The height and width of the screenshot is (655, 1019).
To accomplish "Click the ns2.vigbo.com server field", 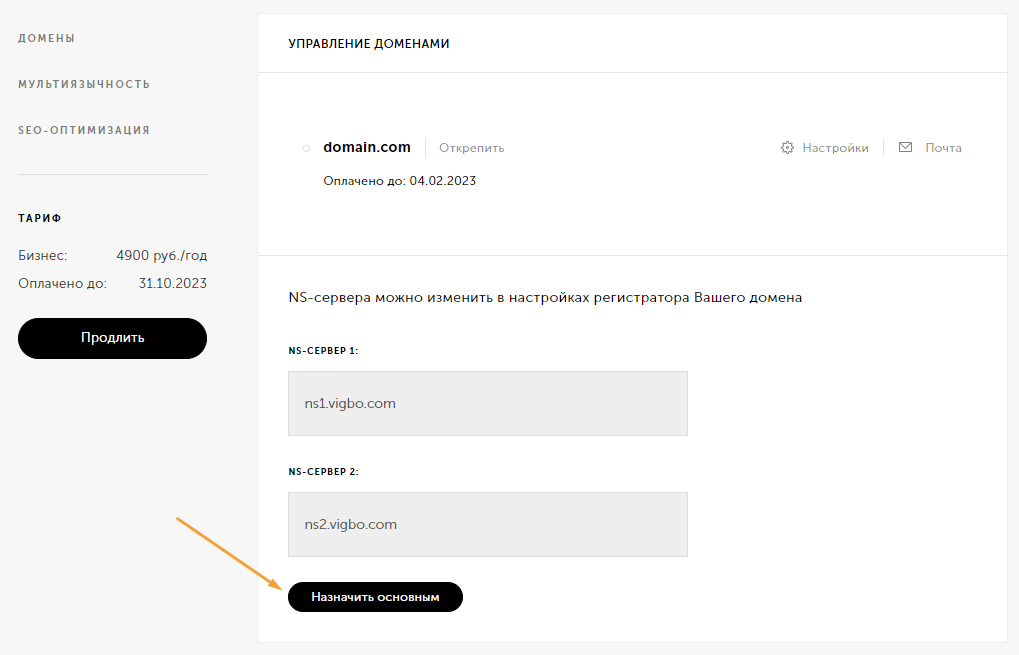I will 487,524.
